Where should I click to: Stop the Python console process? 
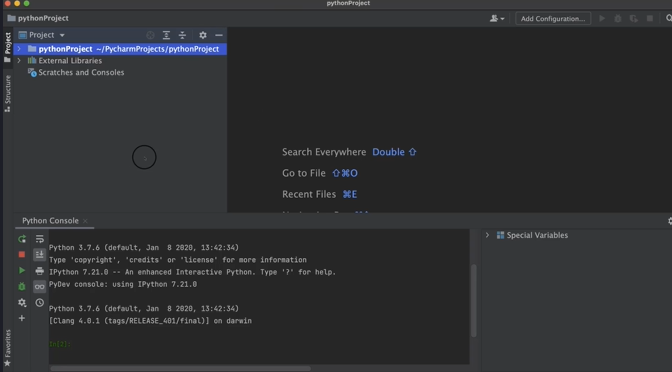coord(22,255)
